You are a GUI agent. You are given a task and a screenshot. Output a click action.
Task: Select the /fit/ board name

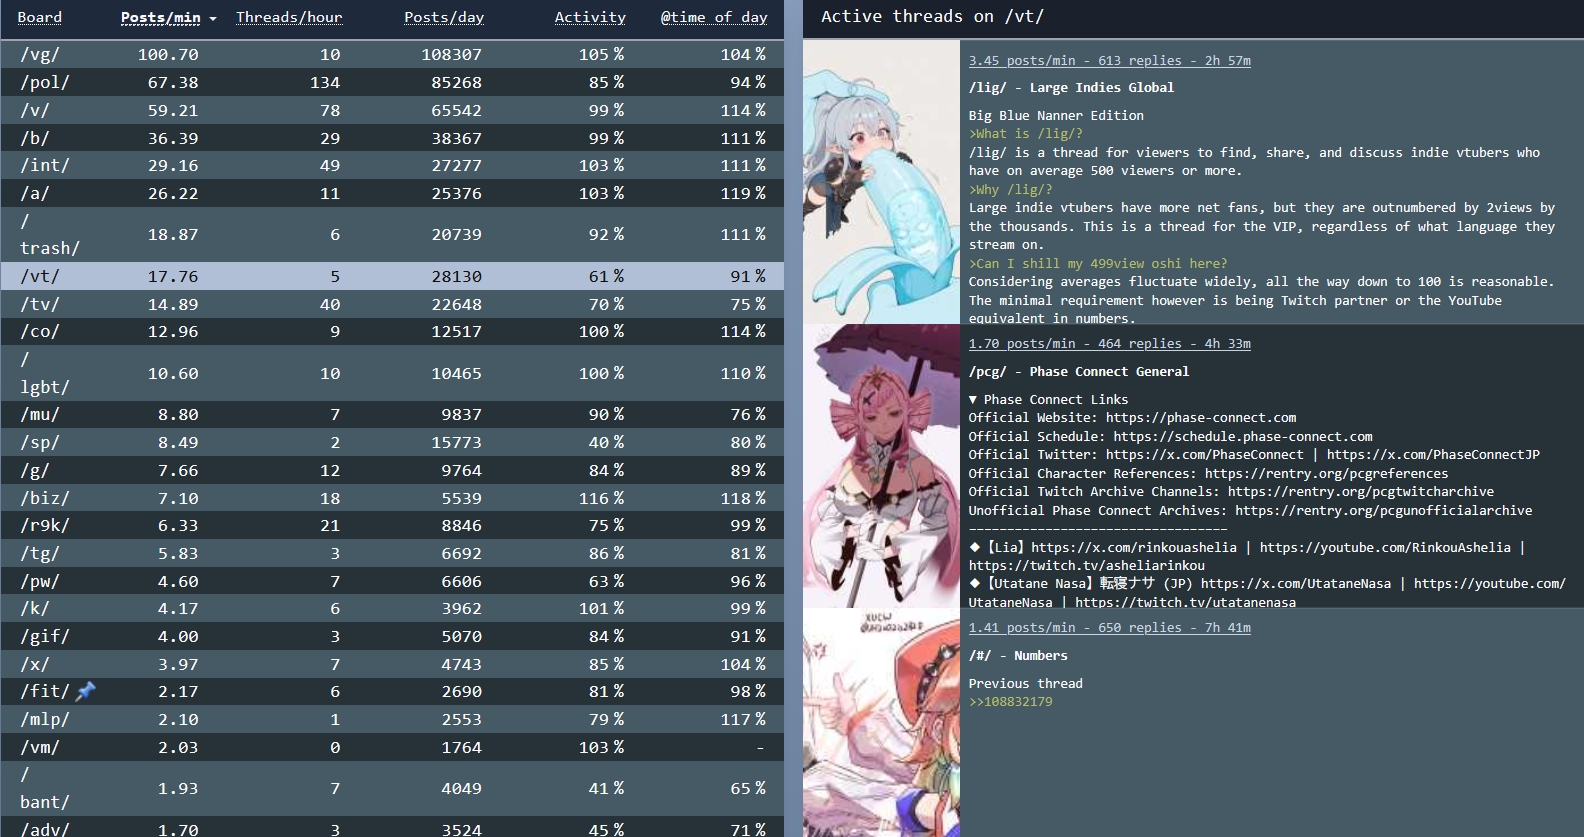[x=45, y=691]
